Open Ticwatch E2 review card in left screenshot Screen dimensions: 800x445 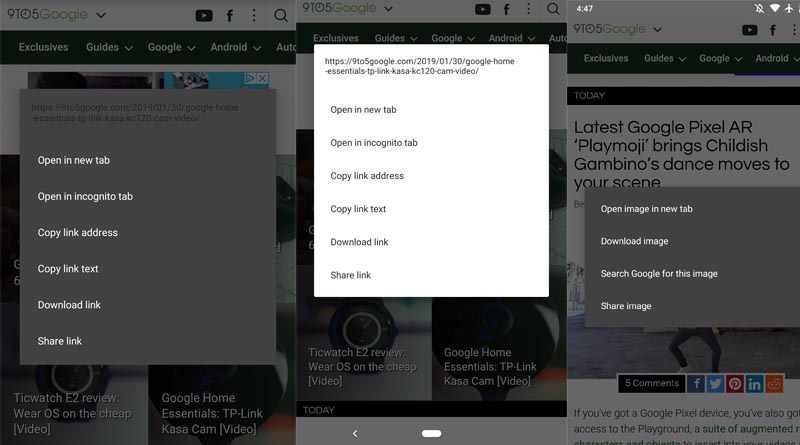tap(72, 413)
